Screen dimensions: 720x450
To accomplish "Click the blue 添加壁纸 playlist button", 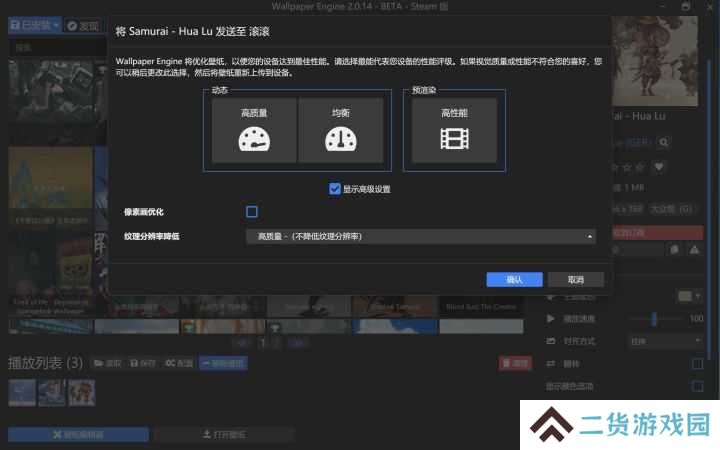I will [x=224, y=363].
